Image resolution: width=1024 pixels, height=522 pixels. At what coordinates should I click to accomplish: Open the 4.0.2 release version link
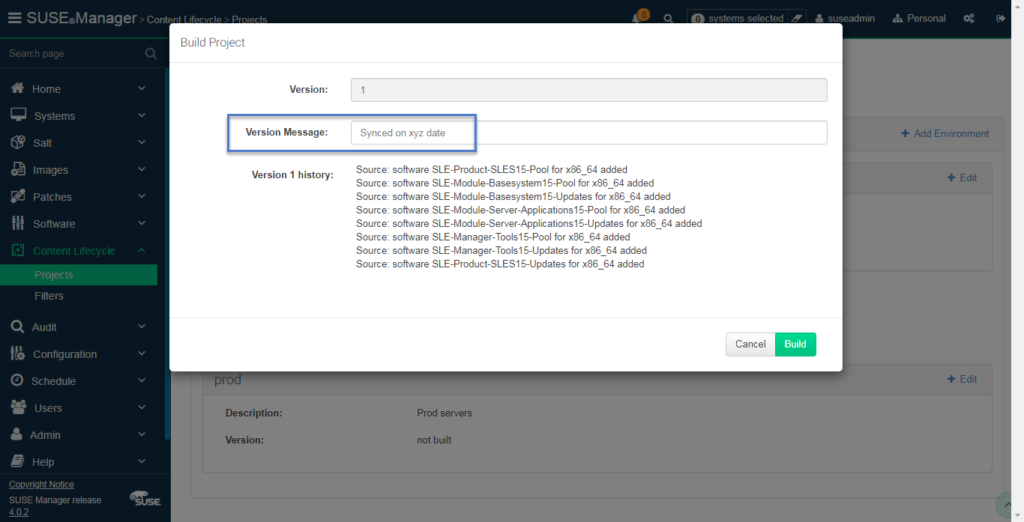[18, 512]
